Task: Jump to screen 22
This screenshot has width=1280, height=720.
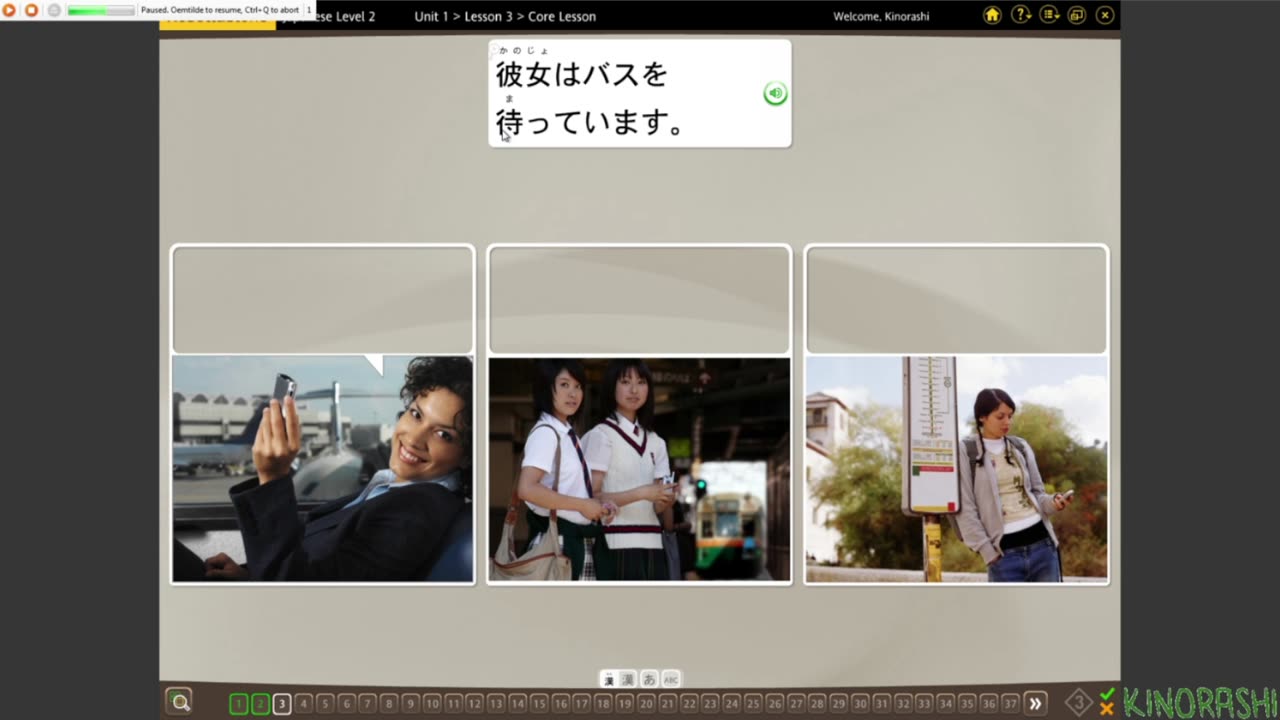Action: 689,703
